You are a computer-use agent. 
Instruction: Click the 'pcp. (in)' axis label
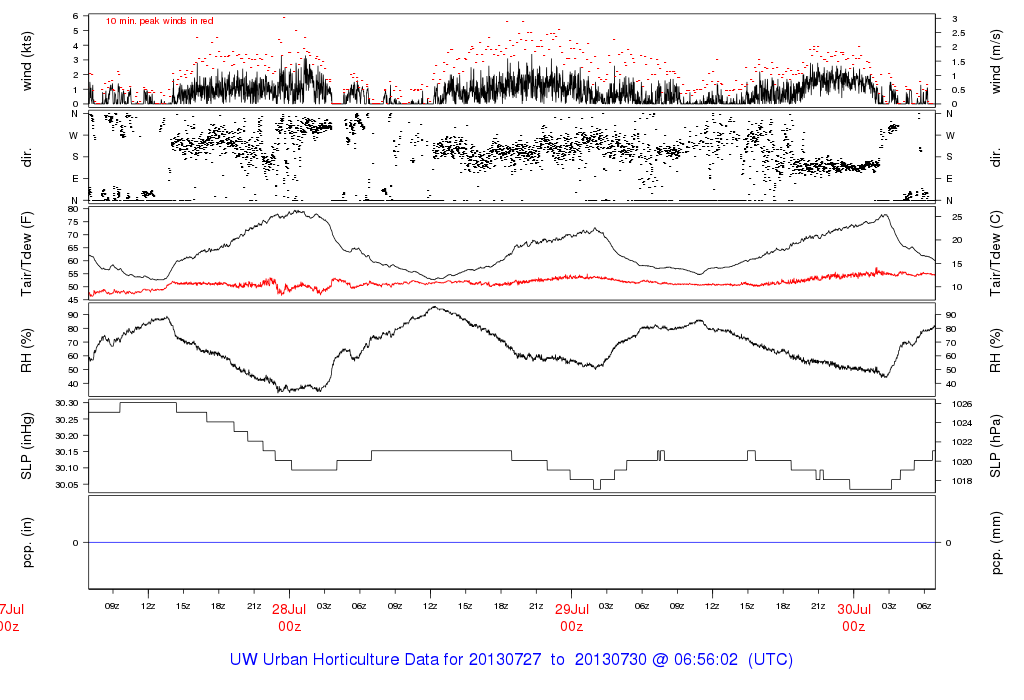pos(27,542)
